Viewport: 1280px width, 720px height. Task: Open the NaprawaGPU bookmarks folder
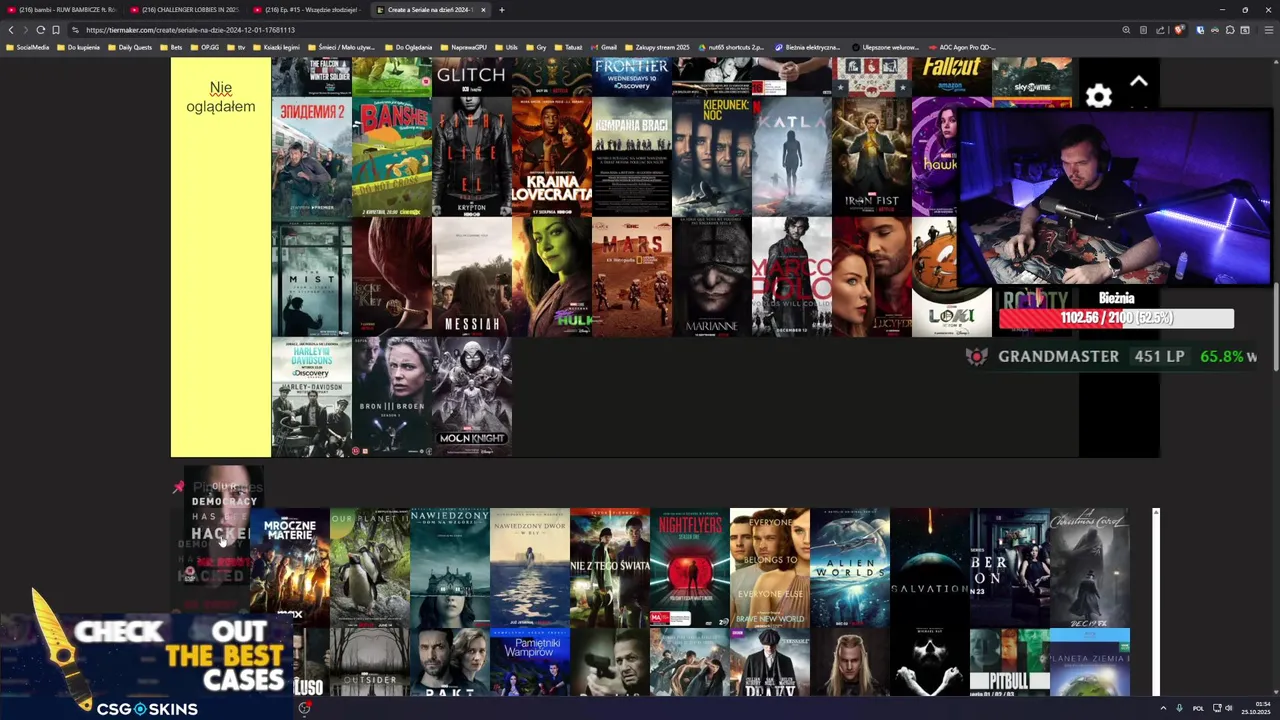click(x=463, y=47)
